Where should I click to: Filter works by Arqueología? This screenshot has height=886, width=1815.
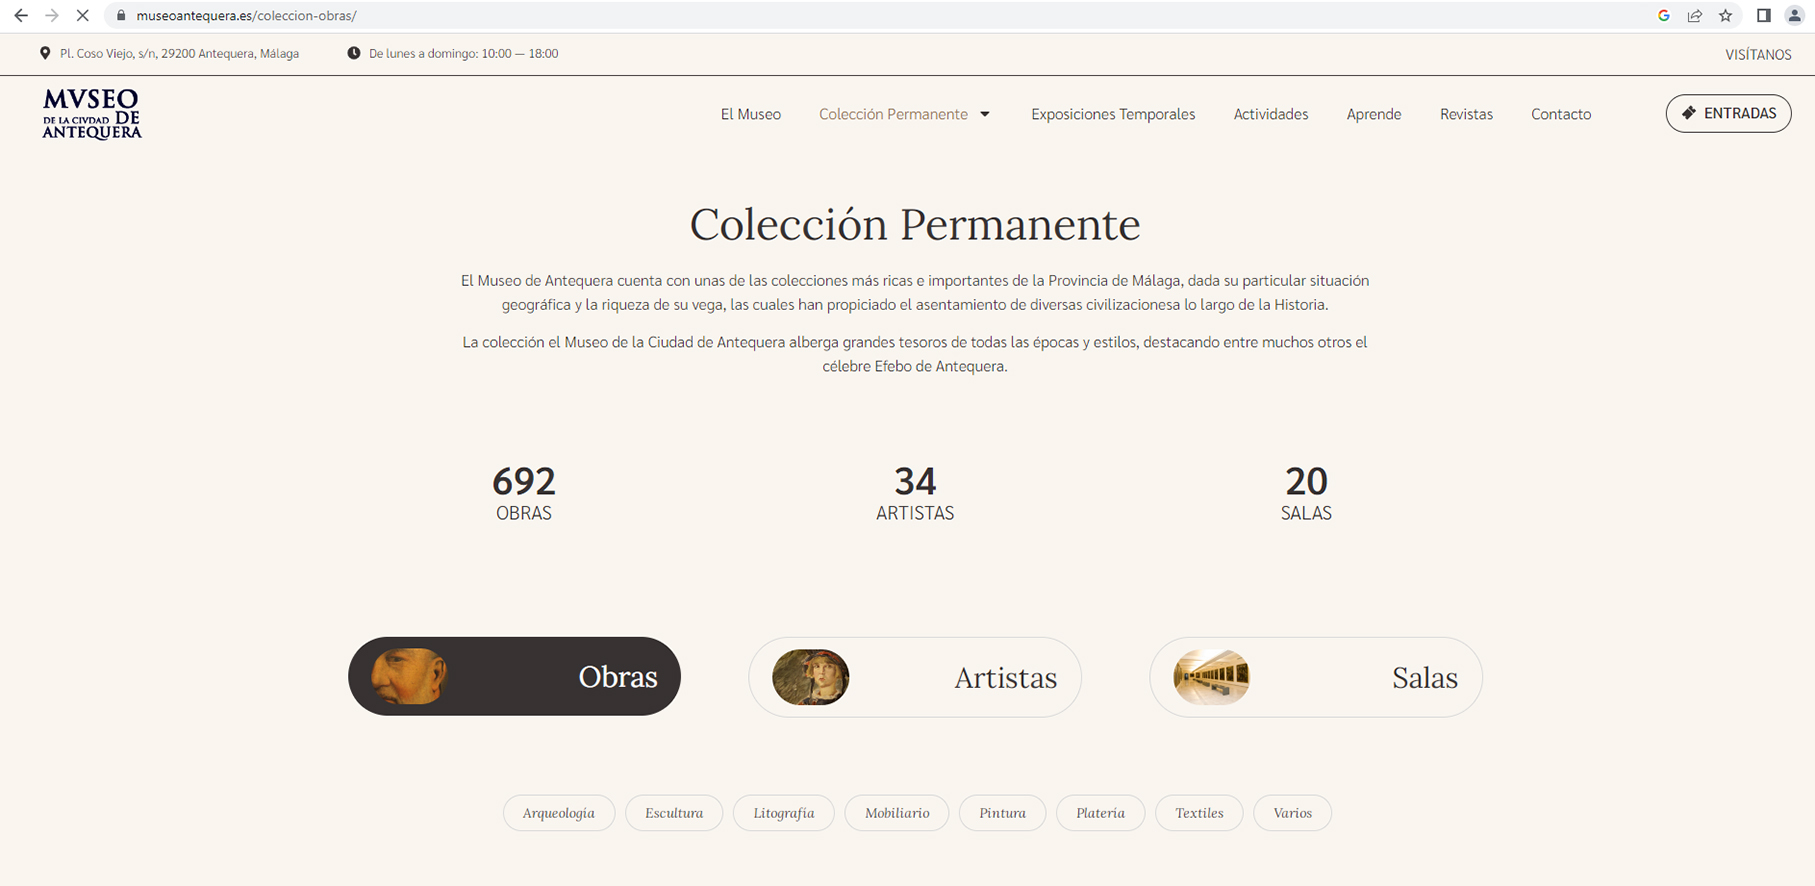point(558,813)
